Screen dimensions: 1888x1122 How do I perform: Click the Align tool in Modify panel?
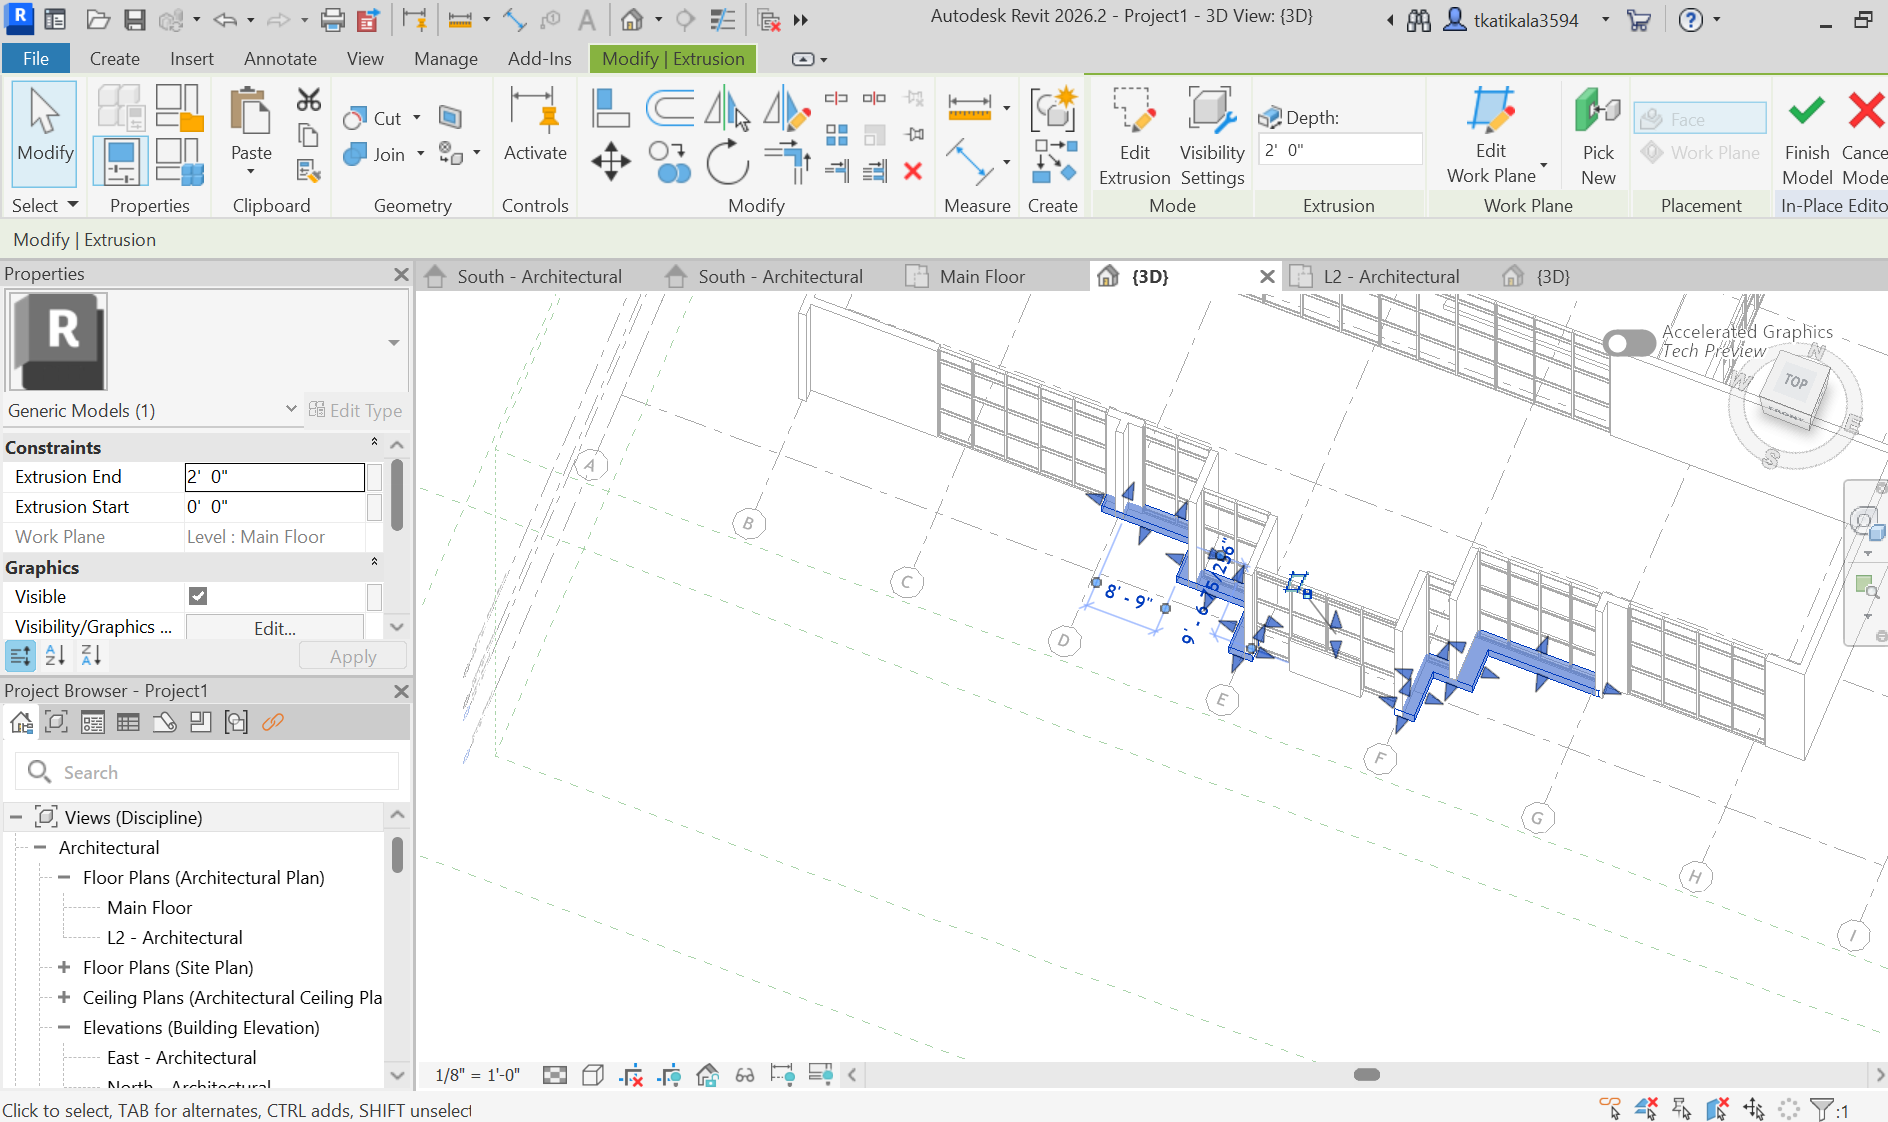point(610,108)
